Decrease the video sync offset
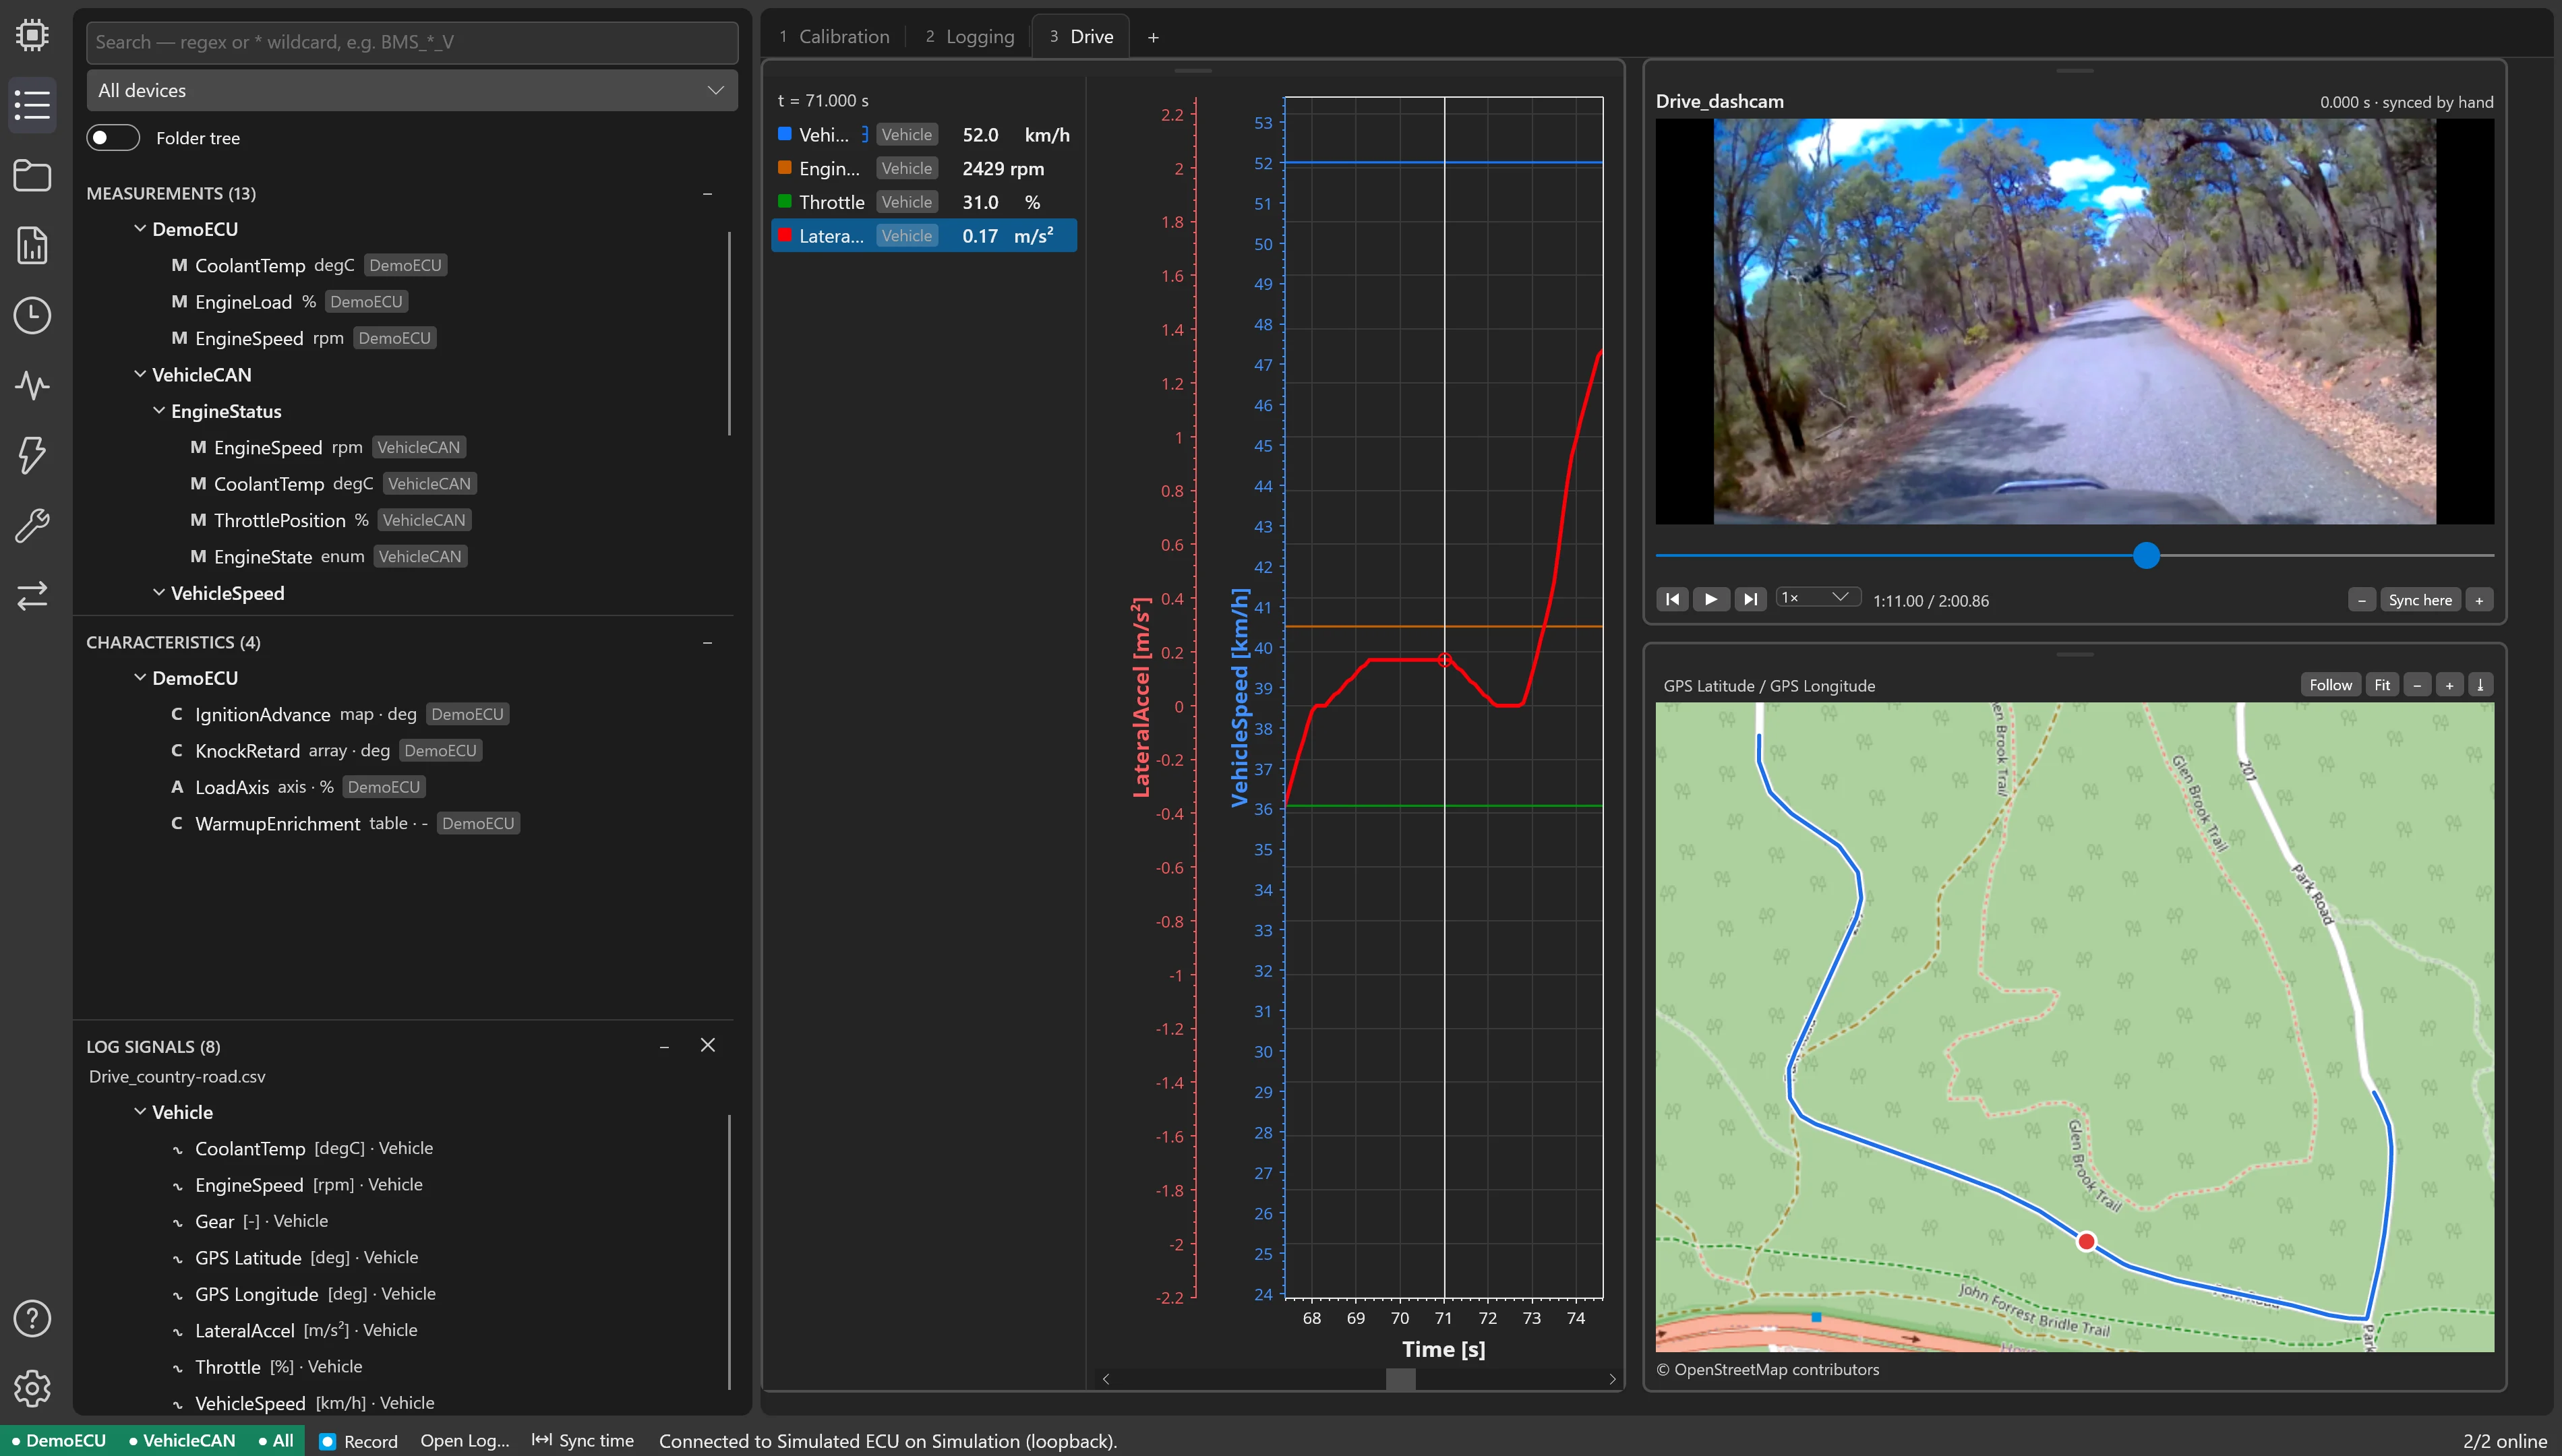Image resolution: width=2562 pixels, height=1456 pixels. [2361, 600]
